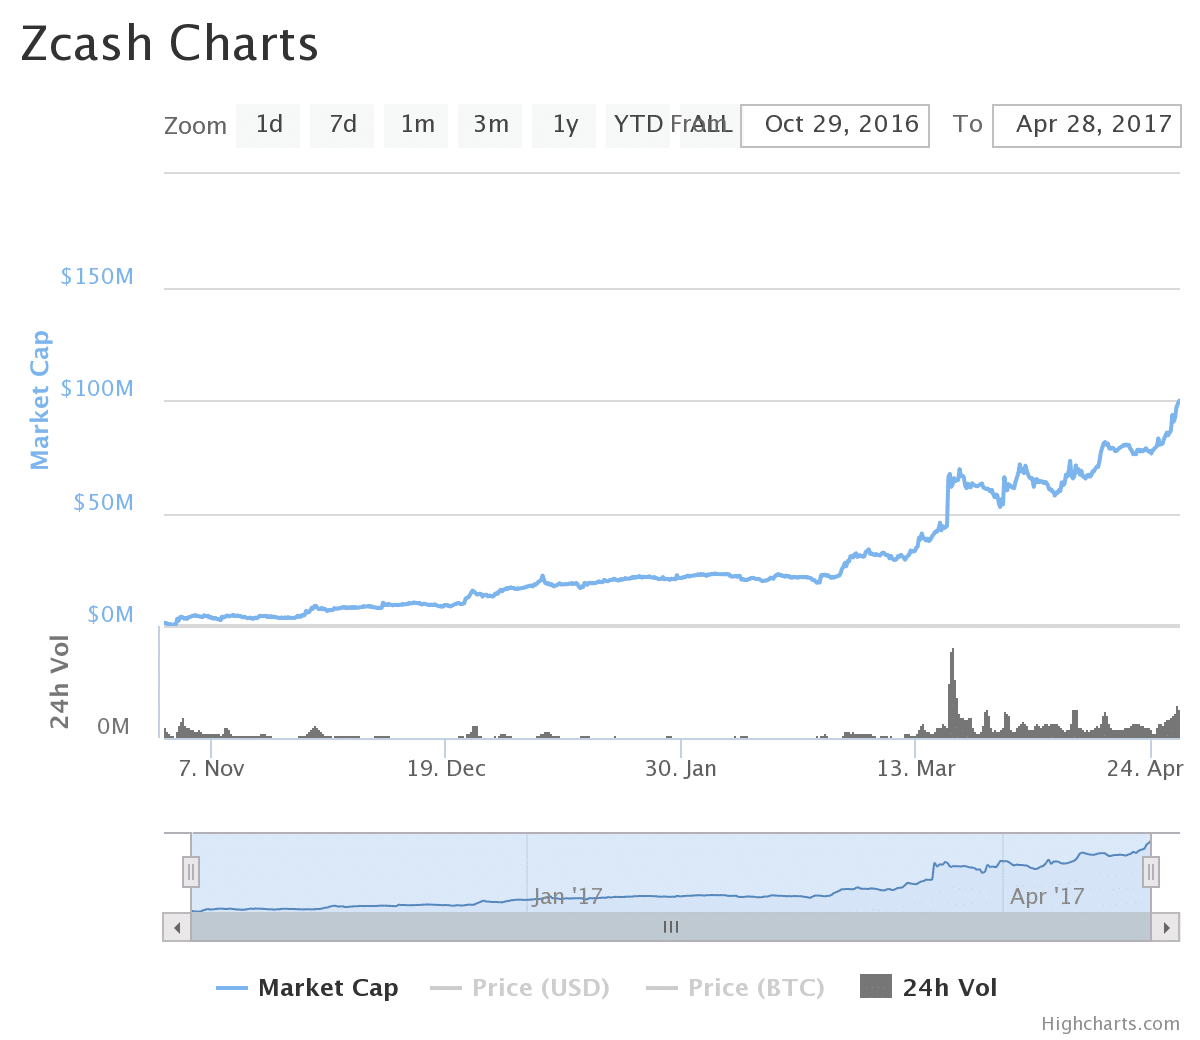Set zoom to 7d
The image size is (1200, 1040).
pyautogui.click(x=342, y=125)
